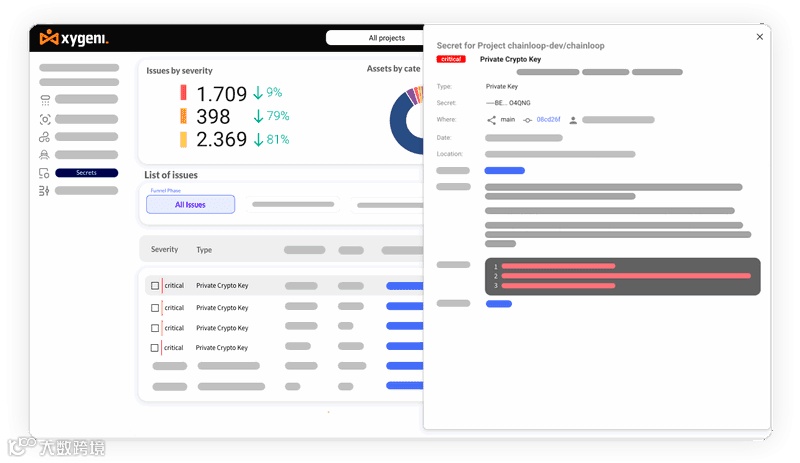Click the Issues by severity heading

coord(179,70)
